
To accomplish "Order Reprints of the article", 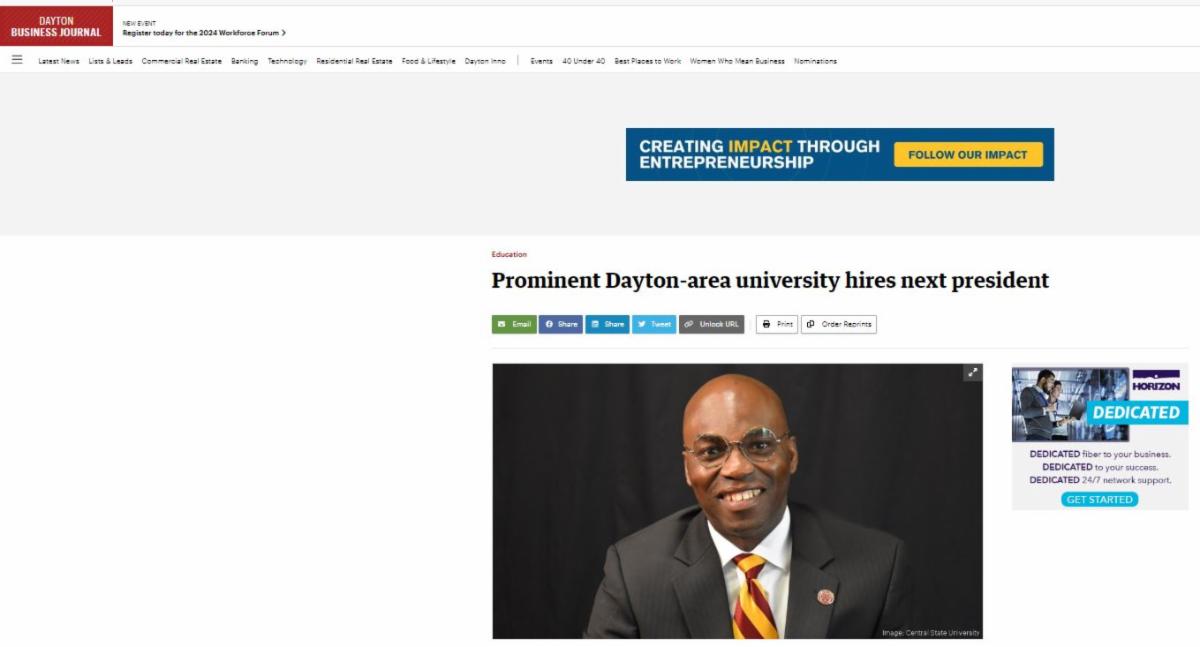I will click(x=839, y=324).
